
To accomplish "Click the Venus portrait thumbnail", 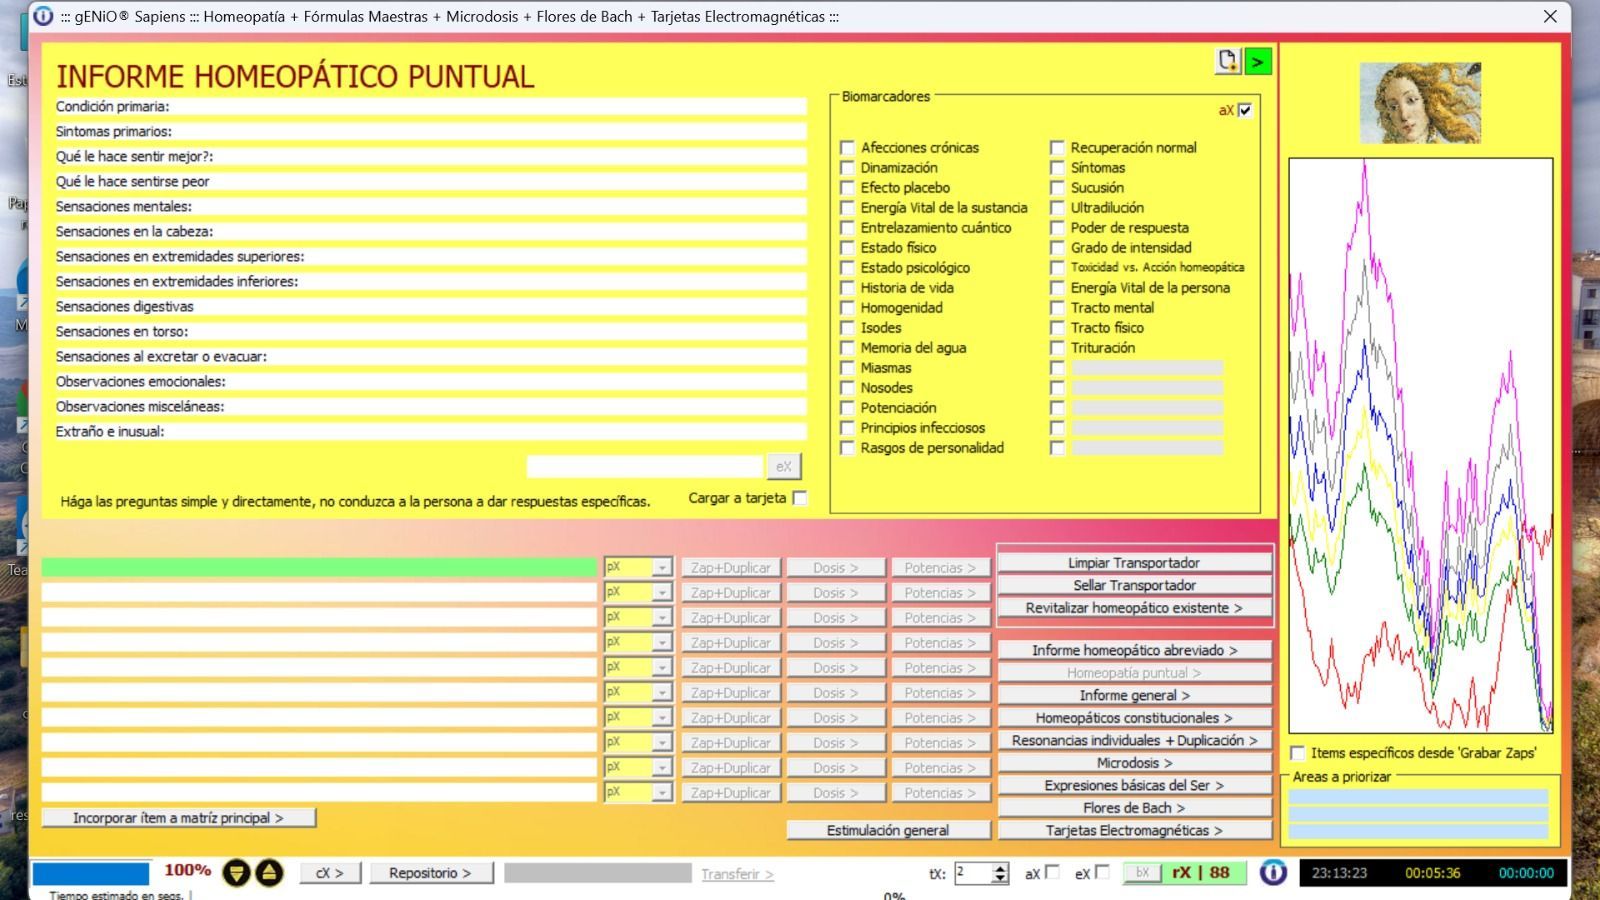I will coord(1420,103).
